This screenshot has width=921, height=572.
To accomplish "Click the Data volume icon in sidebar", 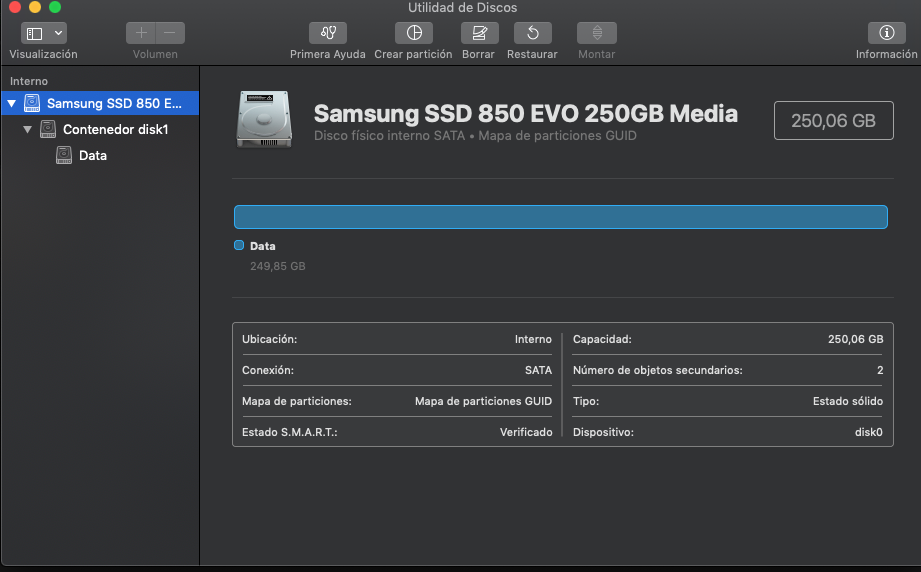I will pyautogui.click(x=63, y=156).
